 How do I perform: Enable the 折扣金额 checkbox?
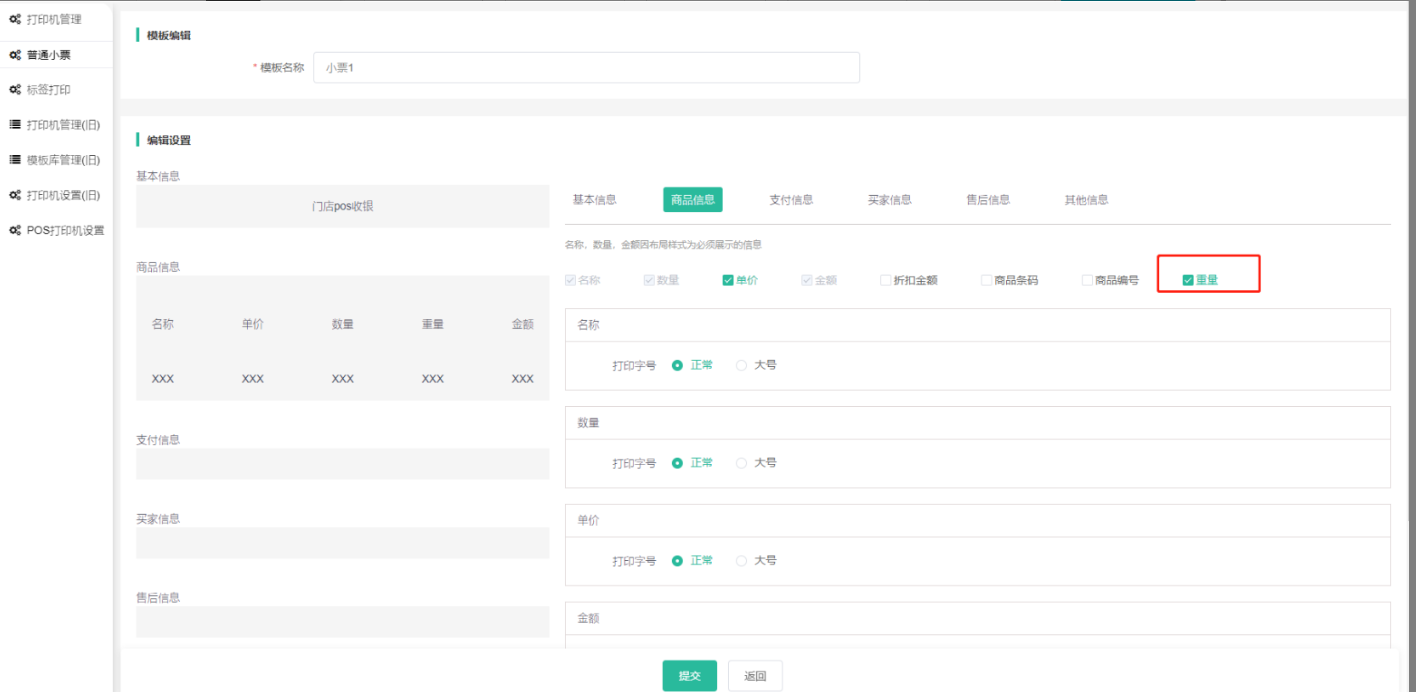(x=885, y=280)
